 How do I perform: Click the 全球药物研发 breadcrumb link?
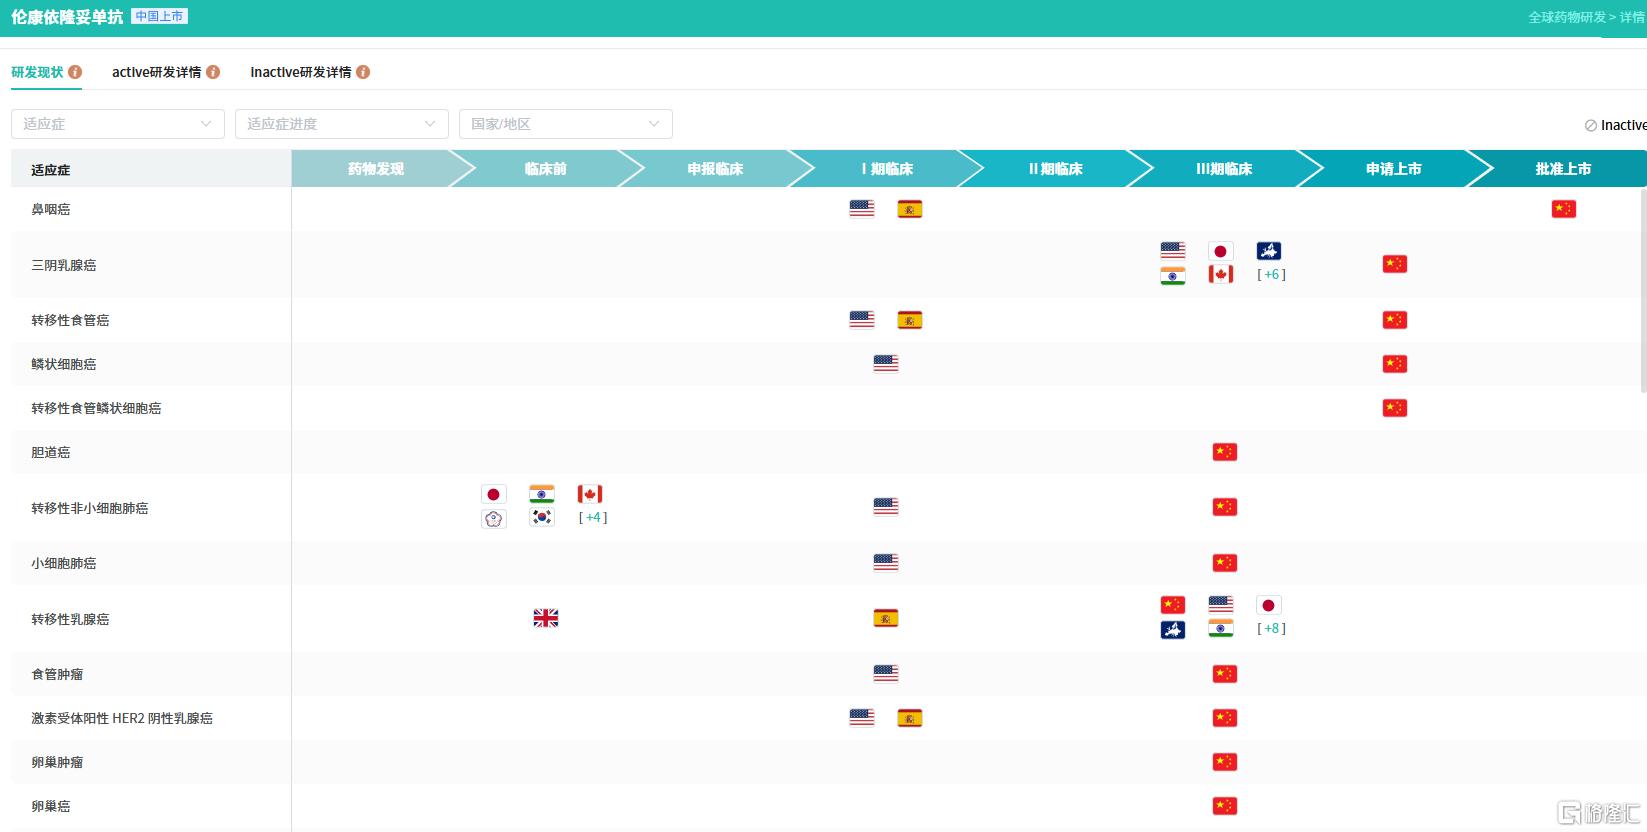[1567, 17]
